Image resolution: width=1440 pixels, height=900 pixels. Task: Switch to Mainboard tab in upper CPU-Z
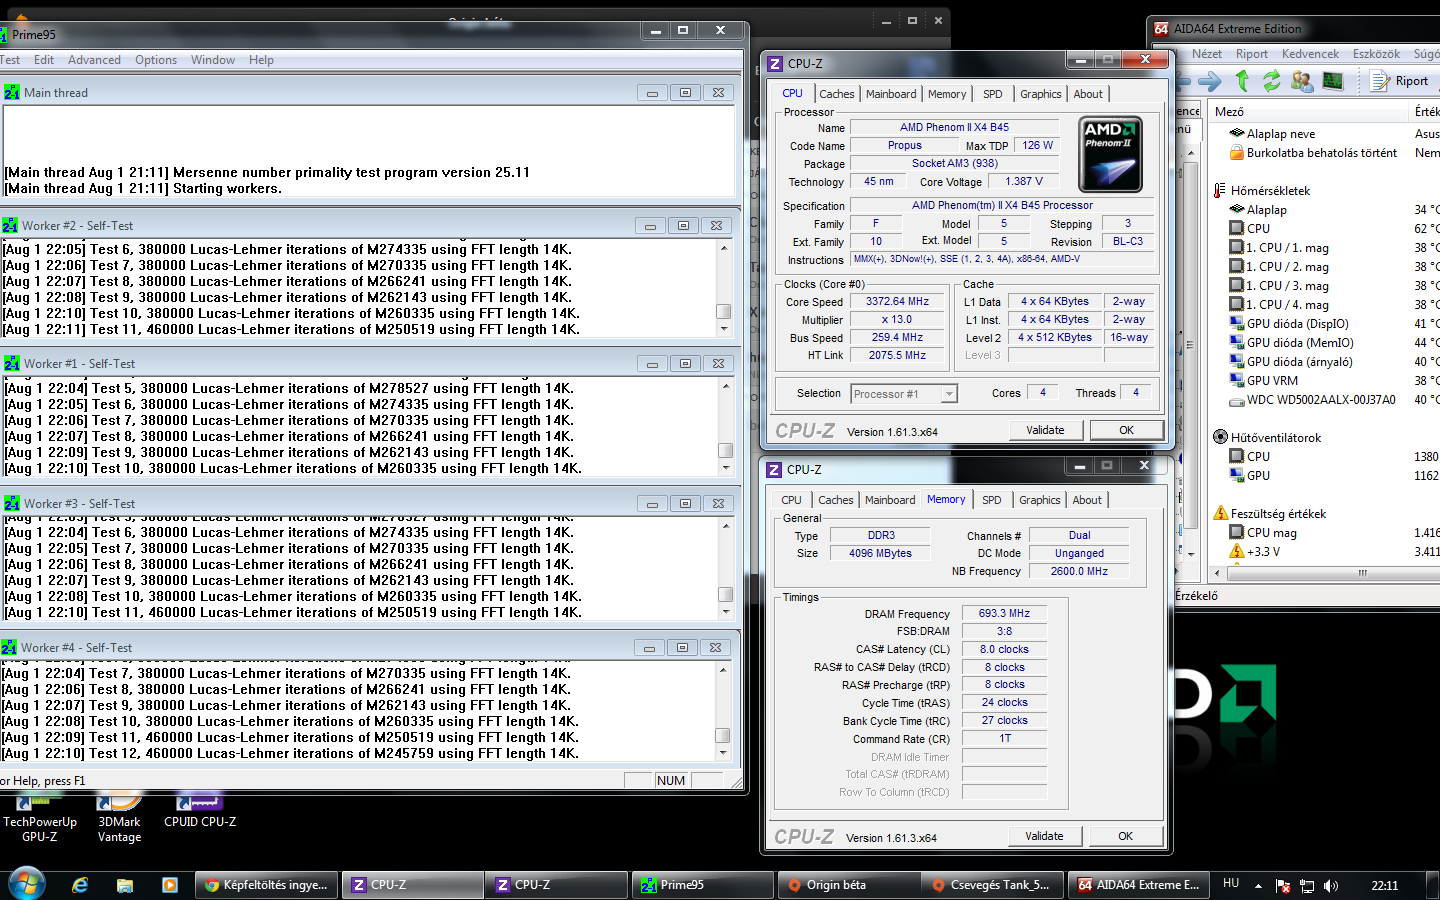click(x=891, y=94)
